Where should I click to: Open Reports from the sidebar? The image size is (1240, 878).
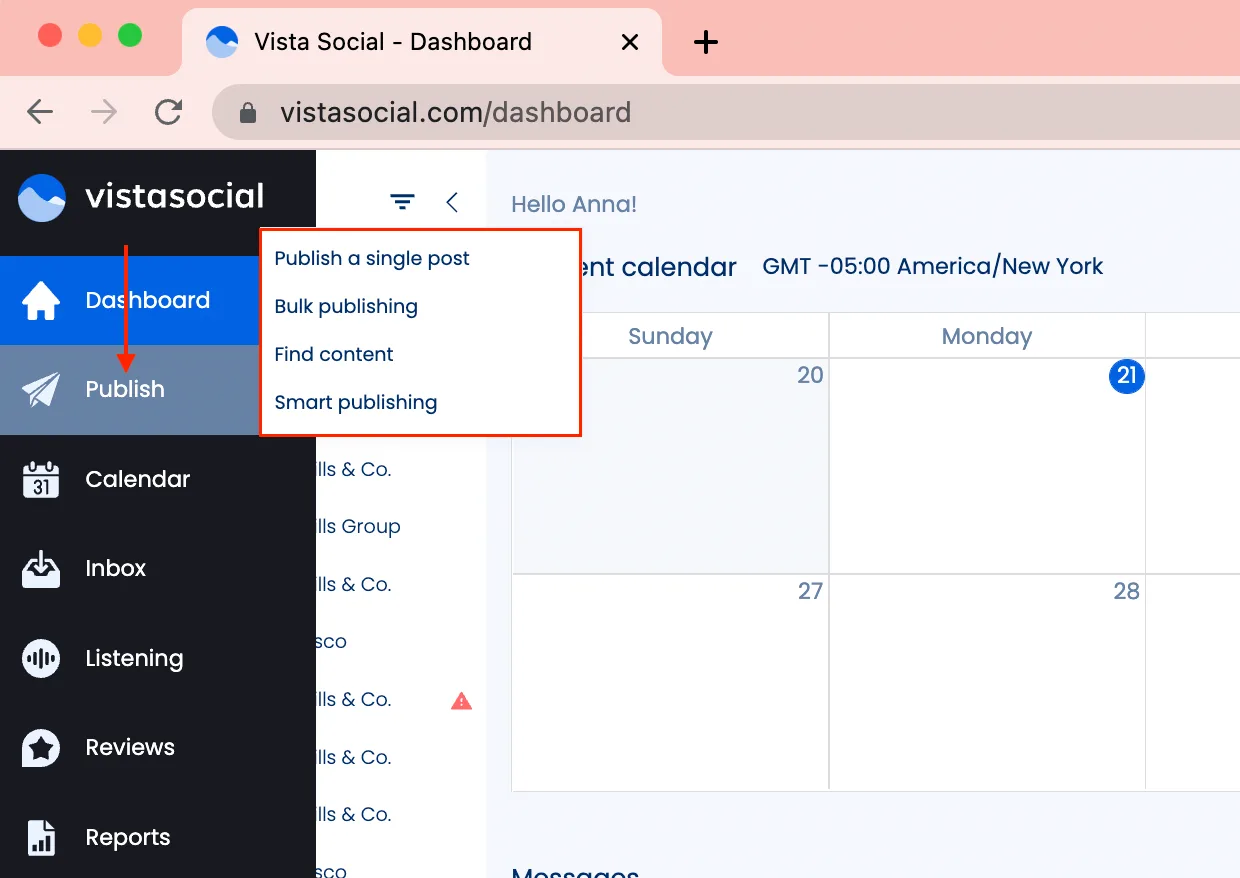(39, 837)
